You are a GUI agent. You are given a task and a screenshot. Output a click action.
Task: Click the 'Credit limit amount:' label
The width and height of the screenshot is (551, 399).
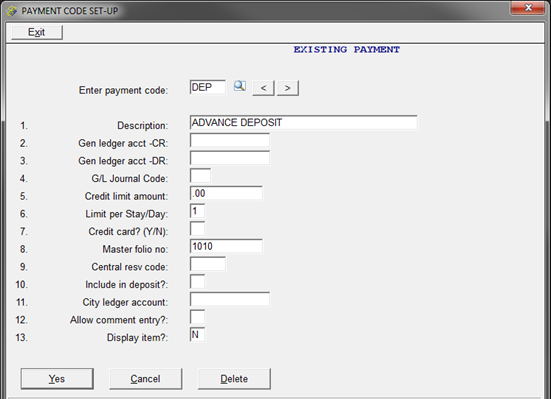[x=126, y=196]
